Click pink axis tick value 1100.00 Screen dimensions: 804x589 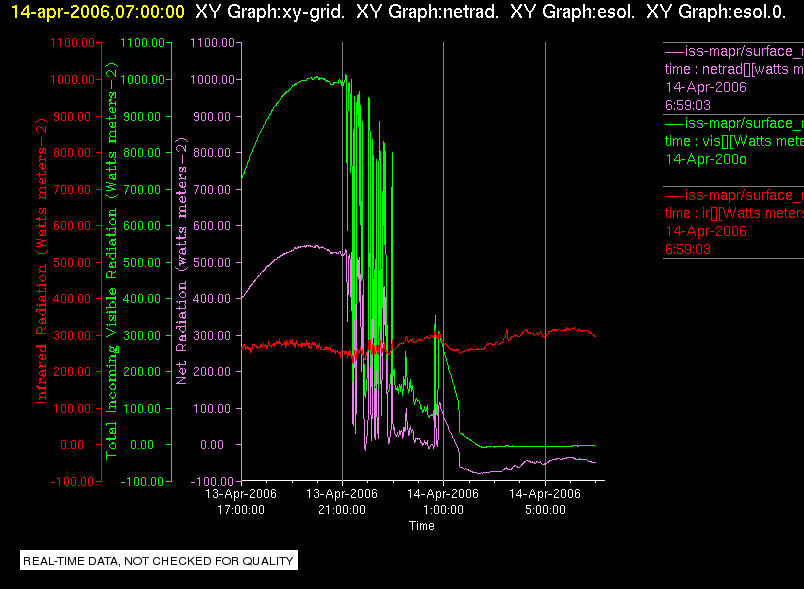point(212,43)
